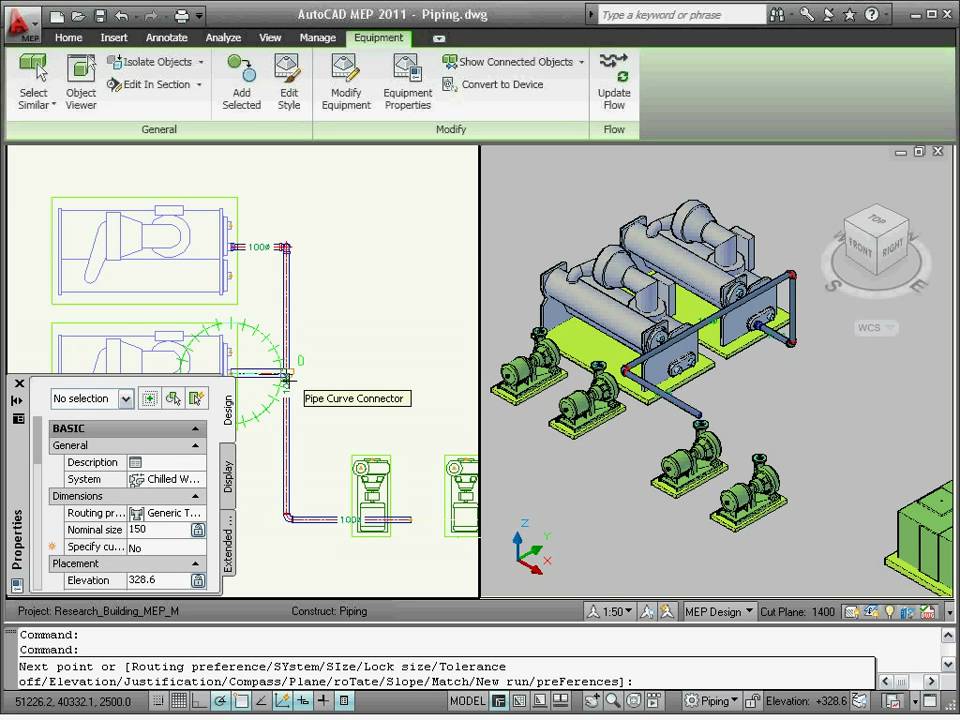
Task: Open the Home ribbon tab
Action: pyautogui.click(x=69, y=38)
